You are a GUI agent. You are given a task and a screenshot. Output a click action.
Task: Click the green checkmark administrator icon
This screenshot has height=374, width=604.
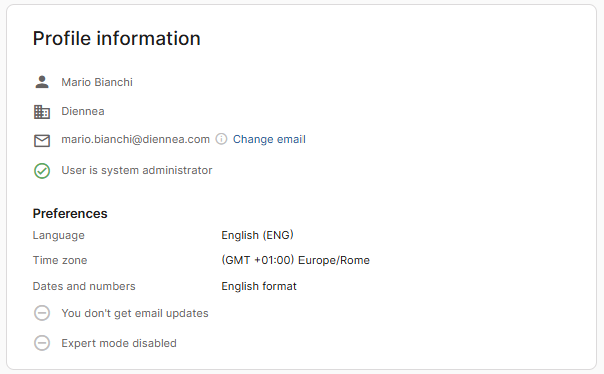pyautogui.click(x=42, y=171)
